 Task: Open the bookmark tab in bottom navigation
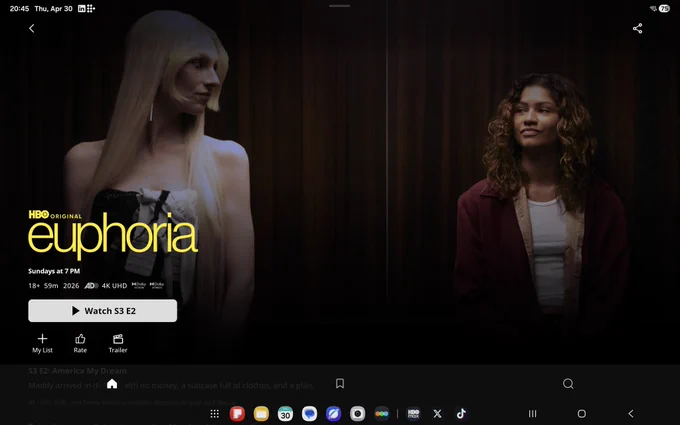[x=340, y=383]
